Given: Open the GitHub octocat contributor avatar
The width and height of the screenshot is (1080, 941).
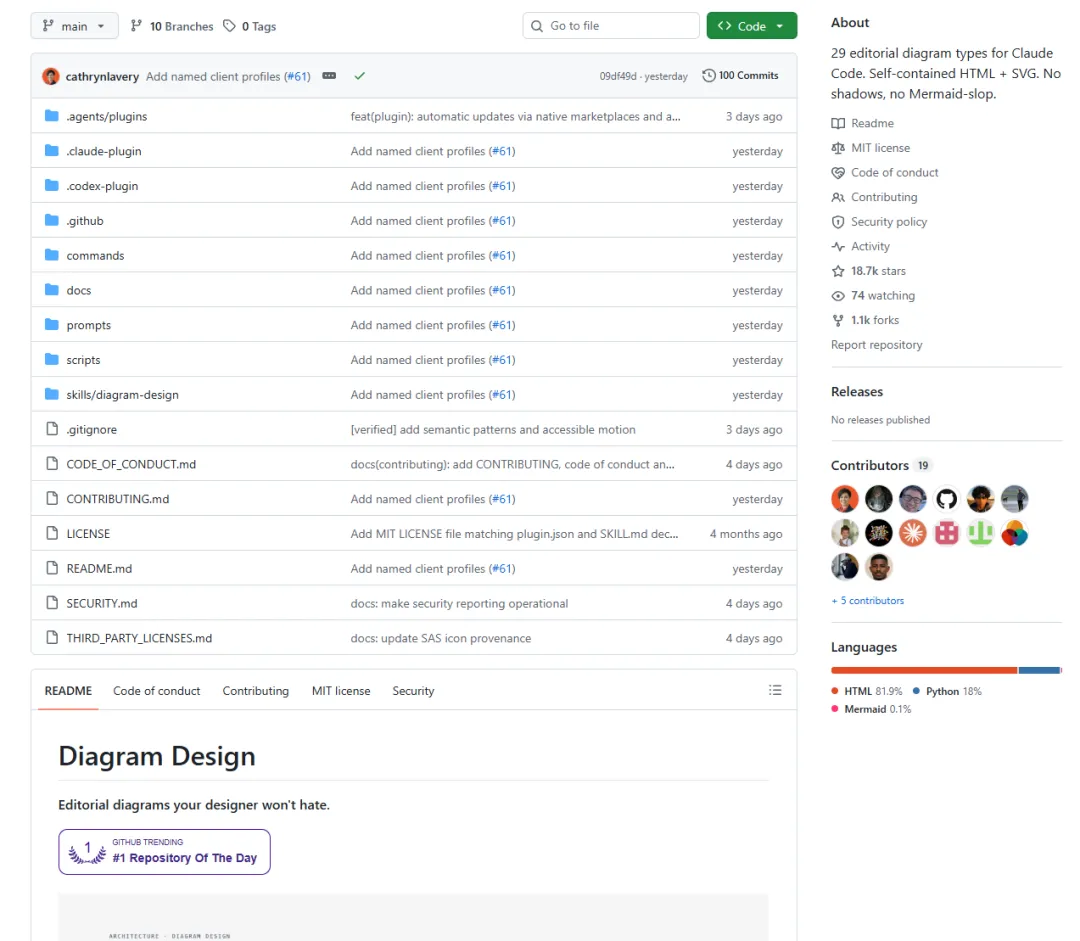Looking at the screenshot, I should tap(946, 499).
